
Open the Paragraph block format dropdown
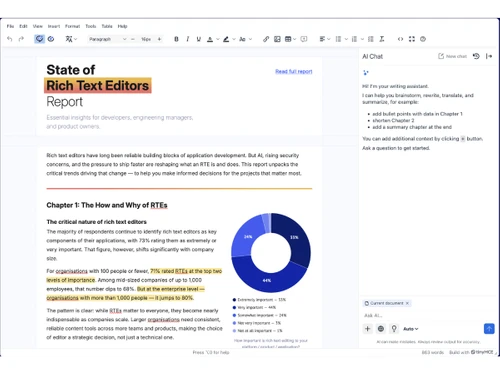(x=107, y=39)
